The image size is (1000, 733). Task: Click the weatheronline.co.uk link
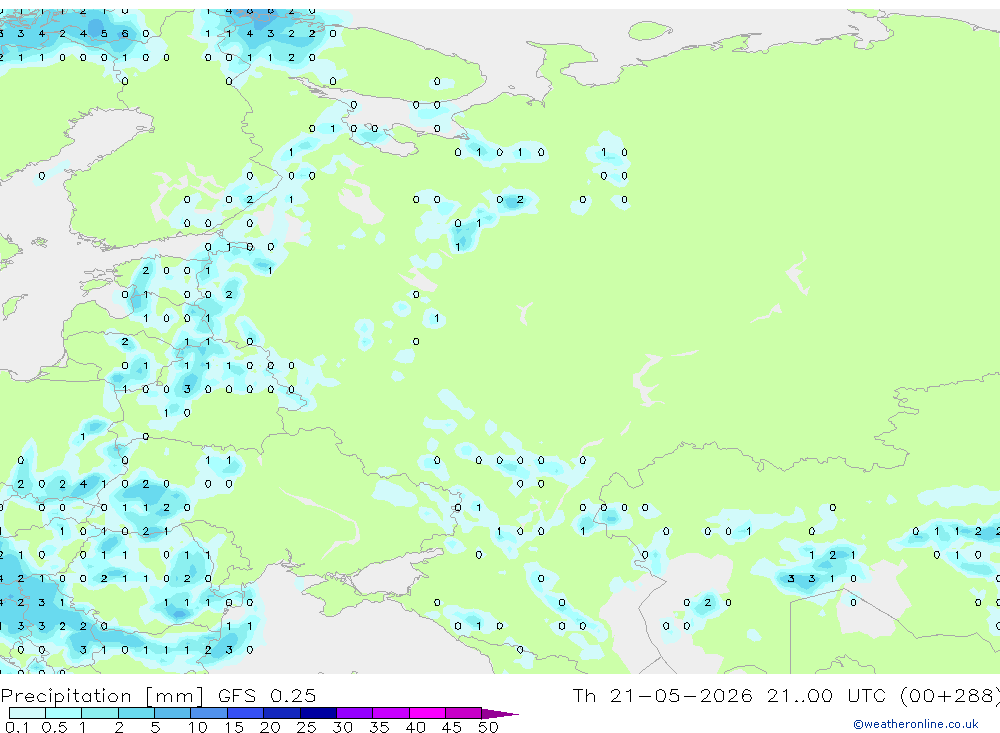[916, 724]
